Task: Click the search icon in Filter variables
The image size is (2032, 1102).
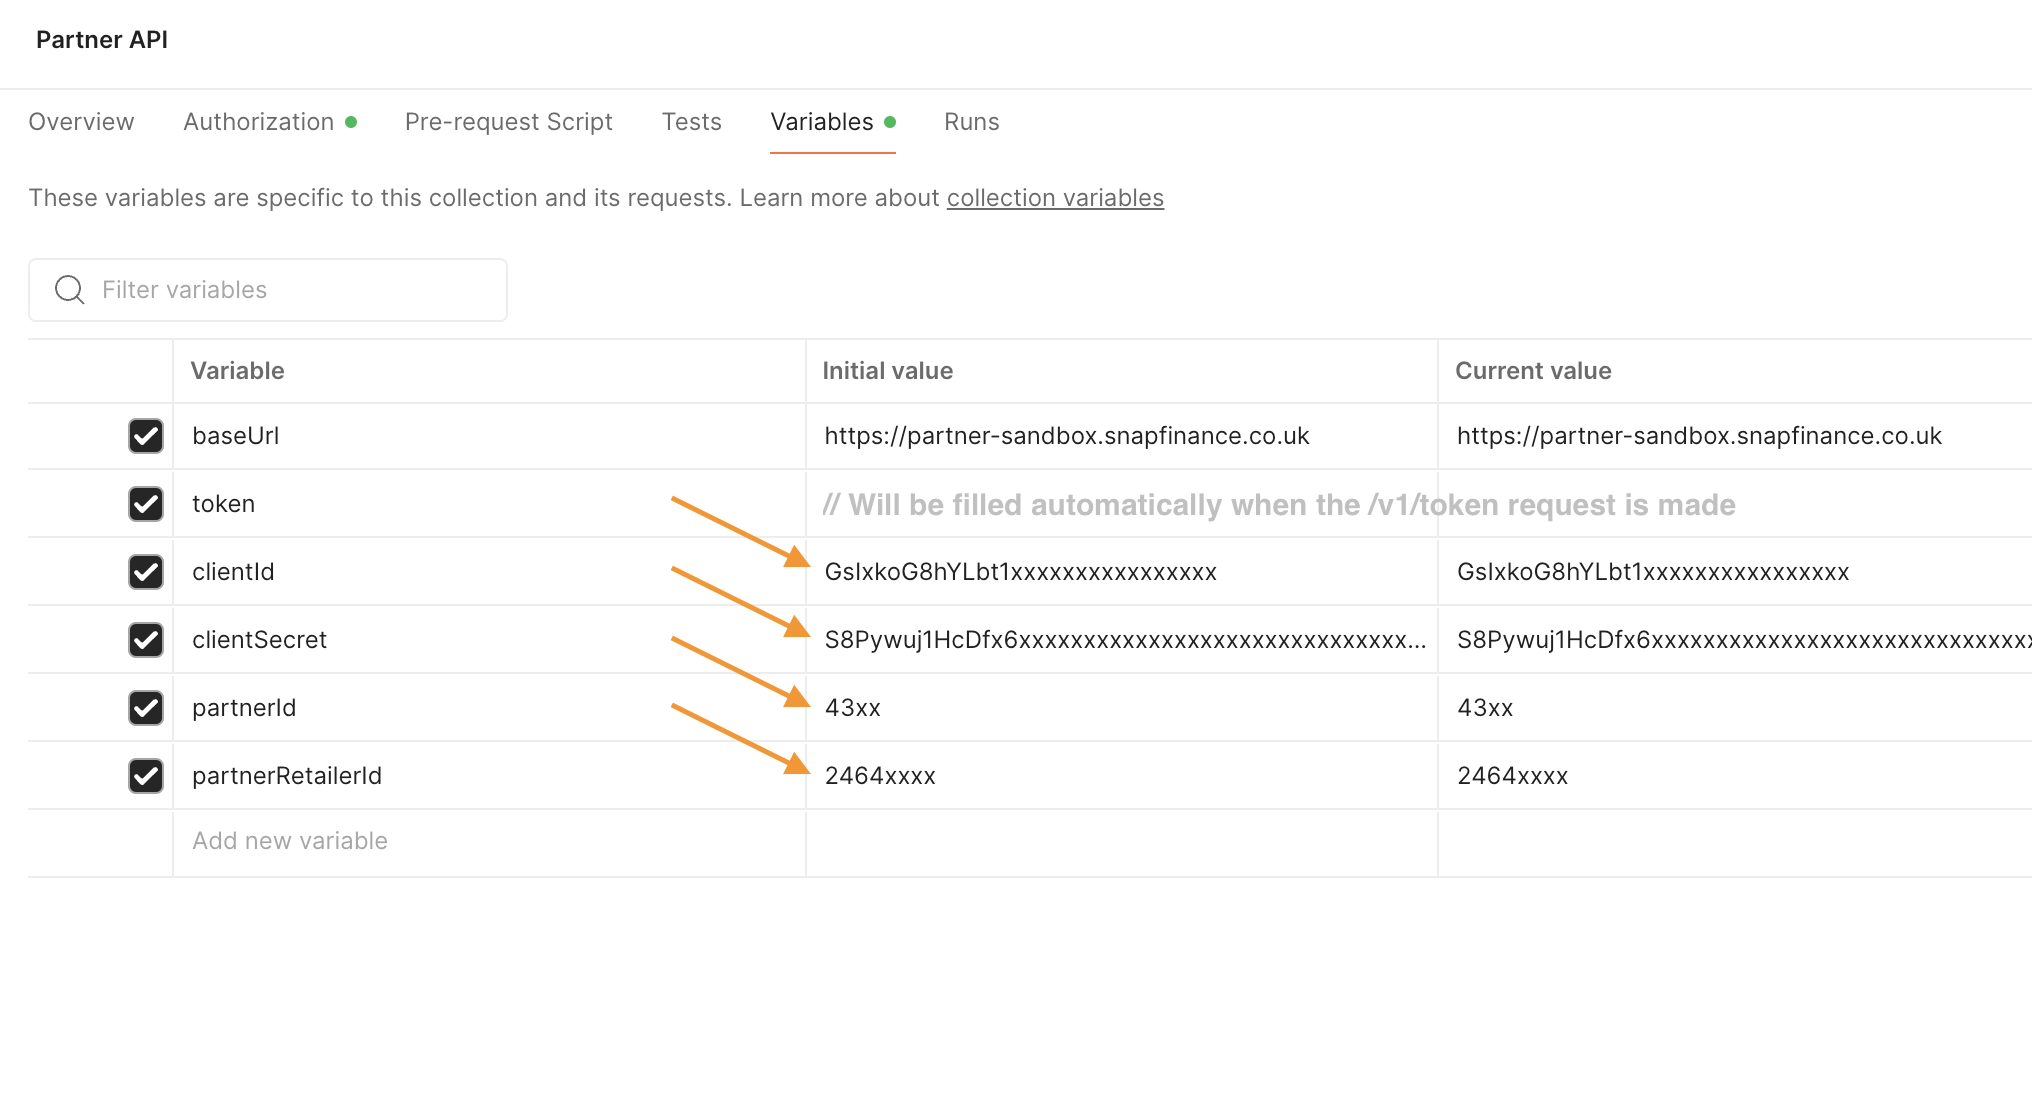Action: (70, 290)
